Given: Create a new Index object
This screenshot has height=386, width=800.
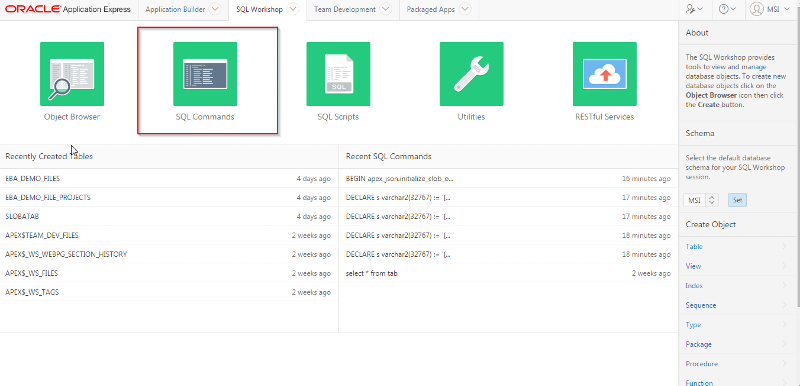Looking at the screenshot, I should [x=694, y=286].
